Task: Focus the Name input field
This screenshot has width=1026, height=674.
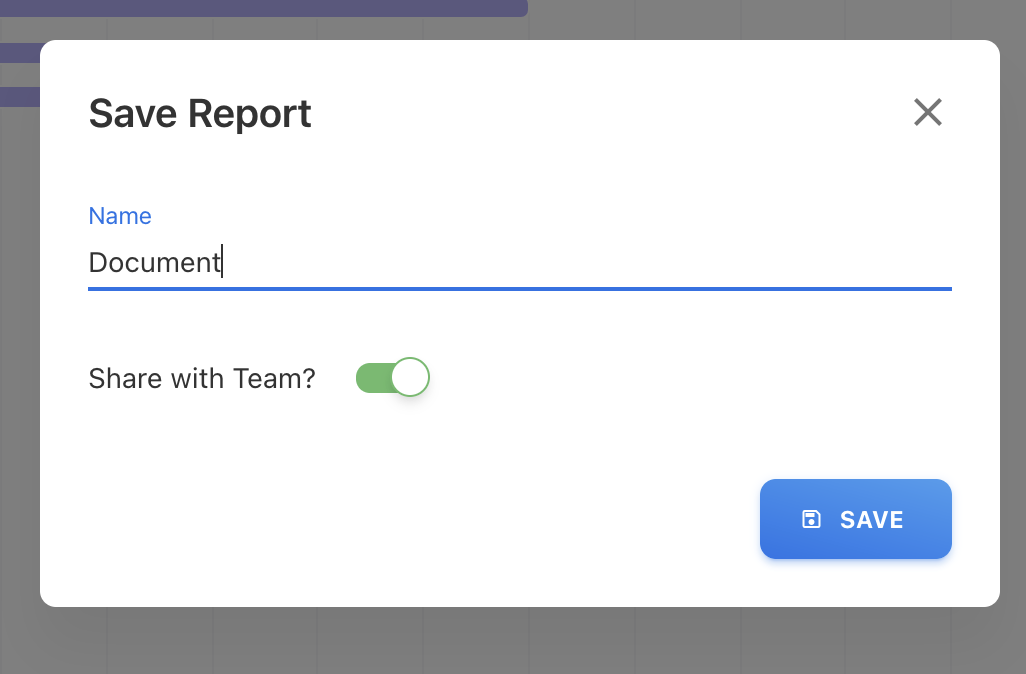Action: pos(519,262)
